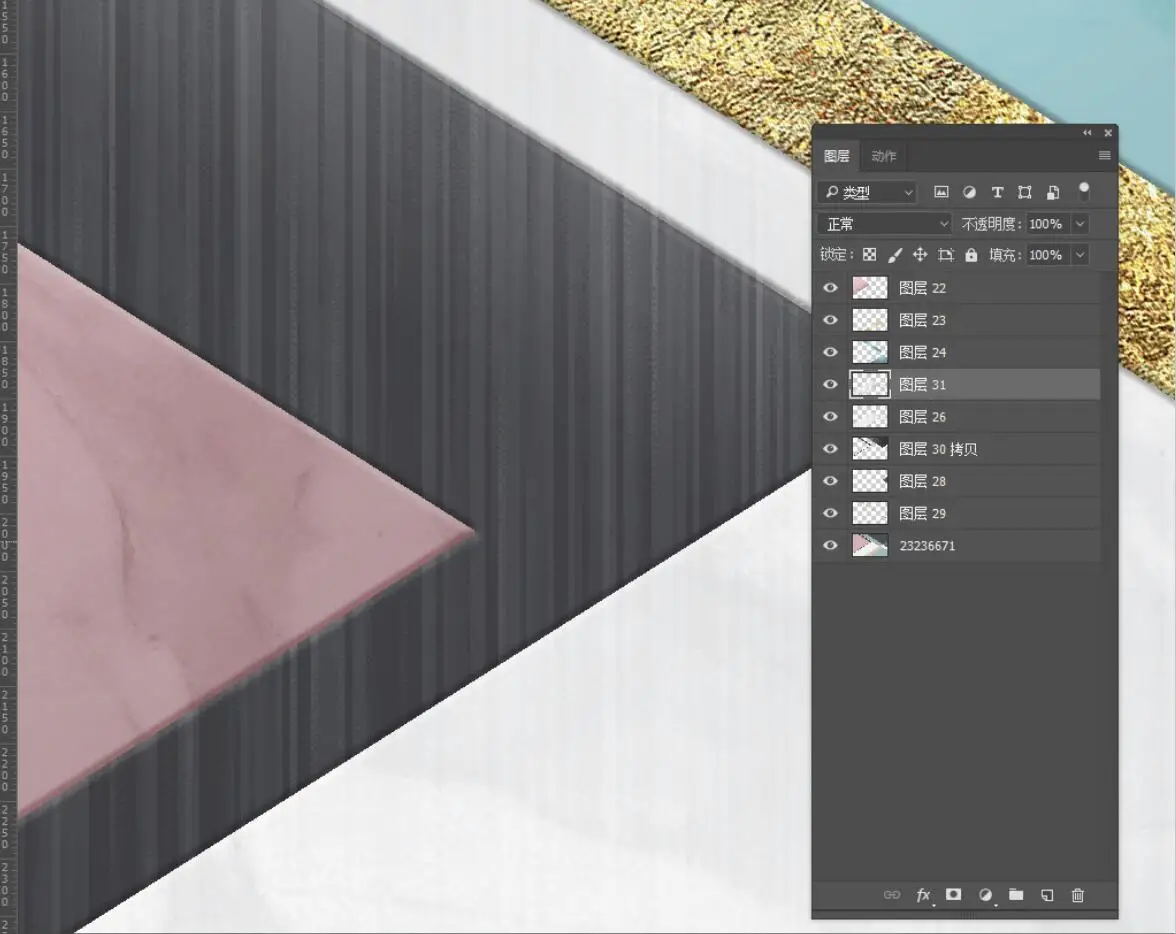Filter layers by type (T) icon
The height and width of the screenshot is (934, 1176).
(997, 192)
